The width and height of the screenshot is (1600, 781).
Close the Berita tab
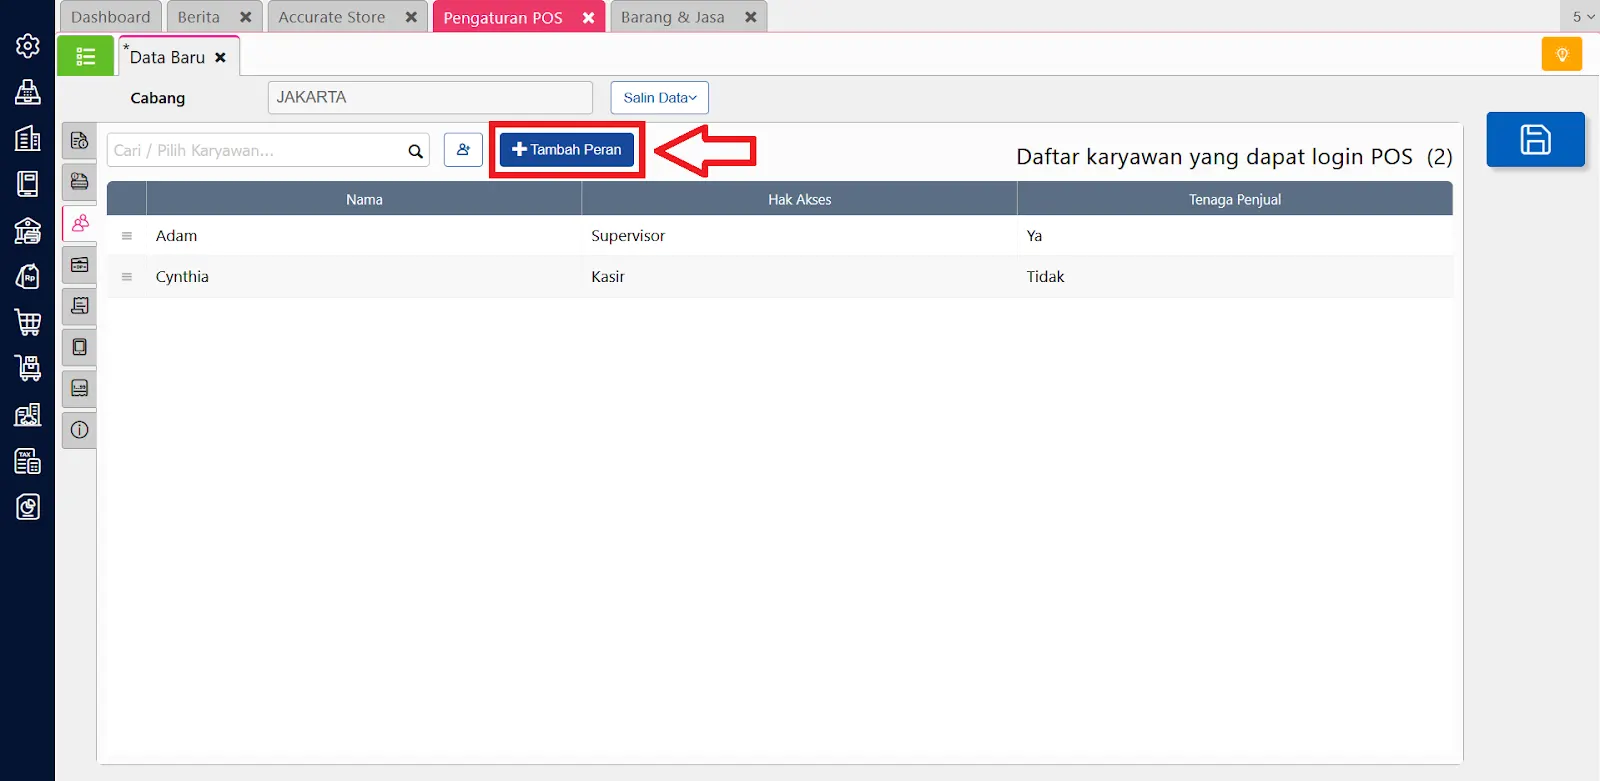[x=245, y=17]
